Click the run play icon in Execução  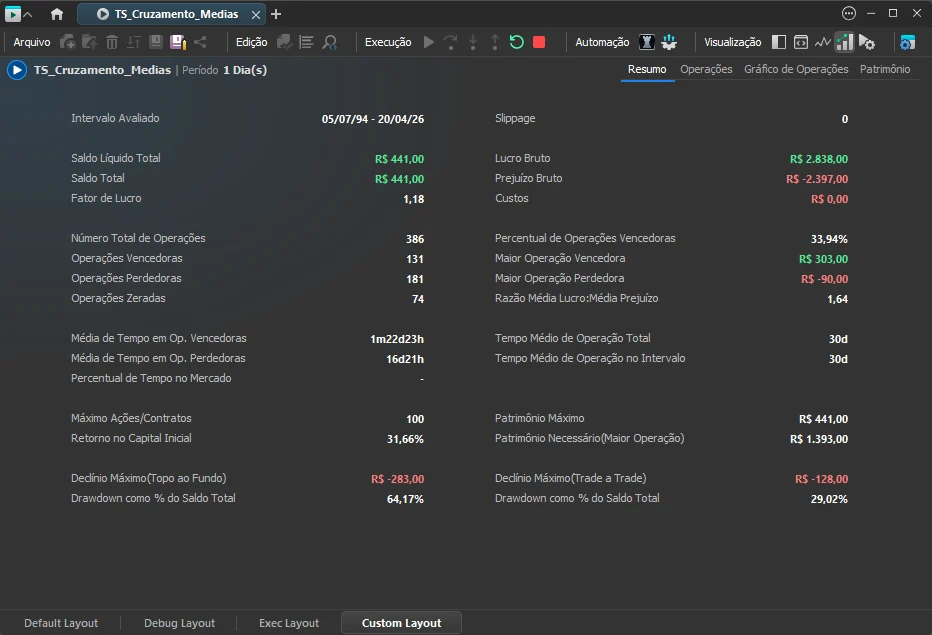(429, 42)
